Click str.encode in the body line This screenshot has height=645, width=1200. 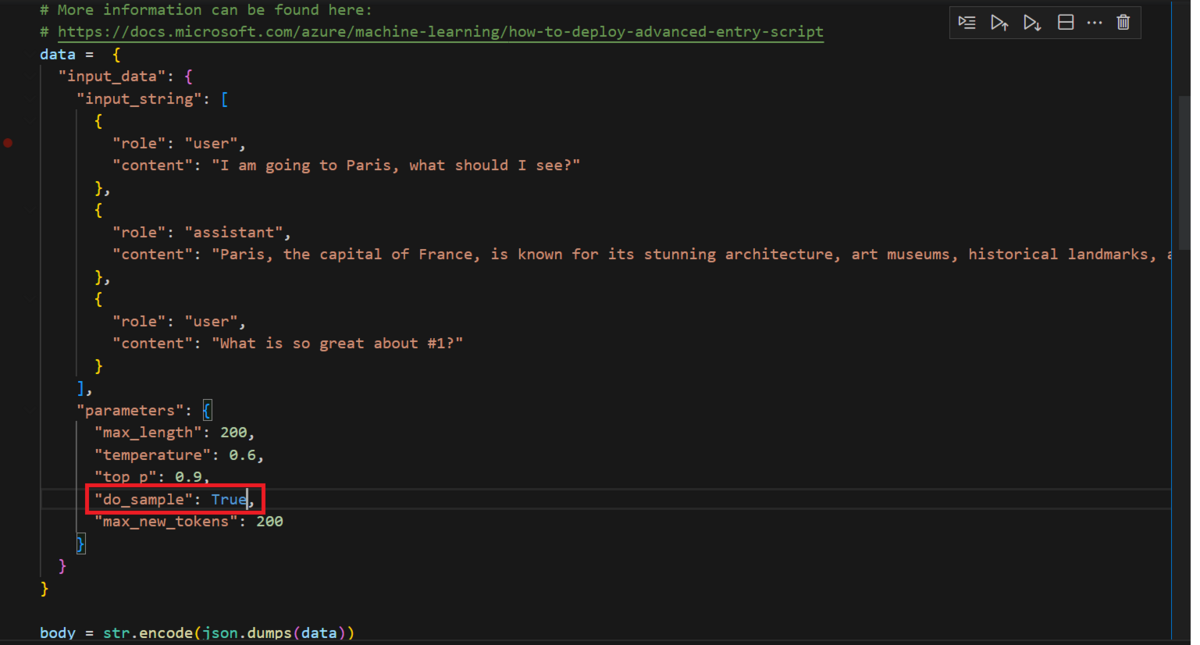[149, 632]
